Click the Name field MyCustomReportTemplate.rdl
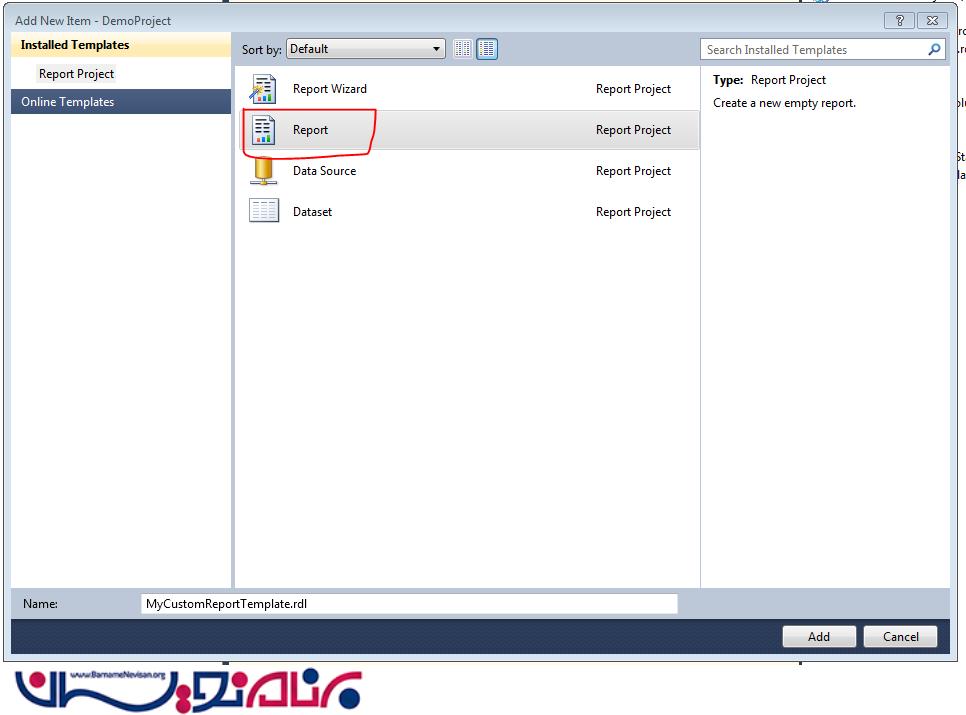966x715 pixels. point(410,604)
